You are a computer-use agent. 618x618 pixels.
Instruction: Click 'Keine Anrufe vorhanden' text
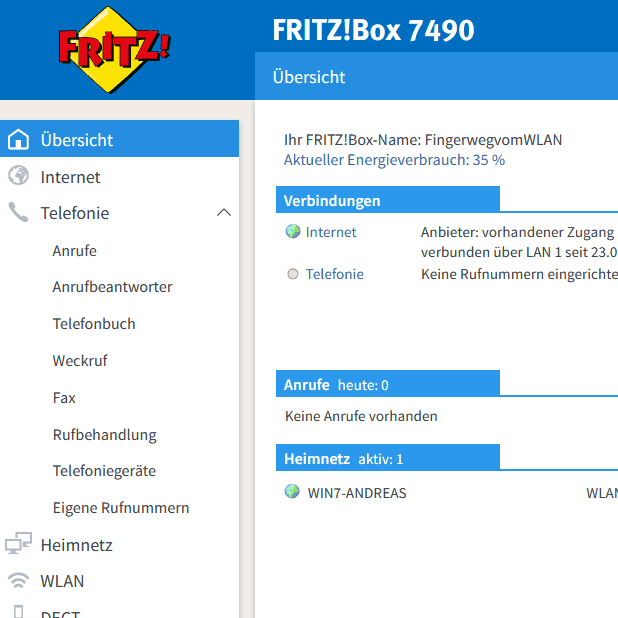(x=361, y=416)
